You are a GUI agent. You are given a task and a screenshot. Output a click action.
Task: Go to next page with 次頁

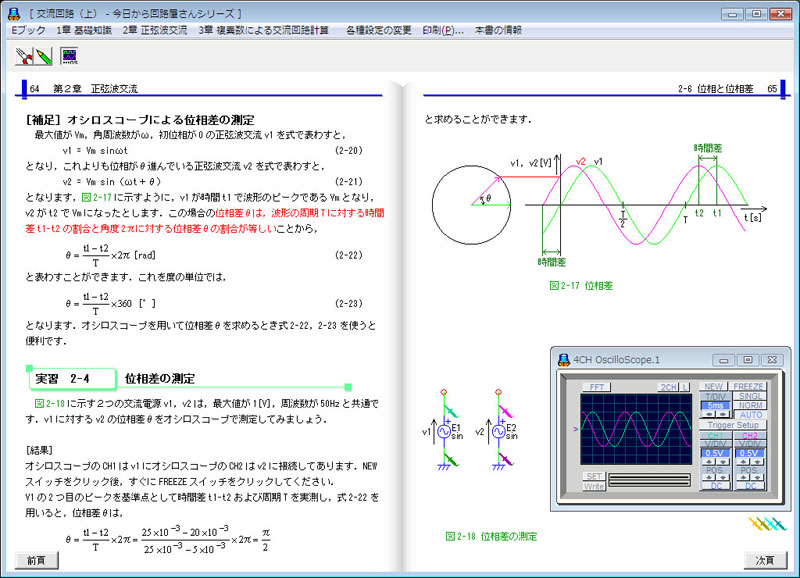coord(765,560)
